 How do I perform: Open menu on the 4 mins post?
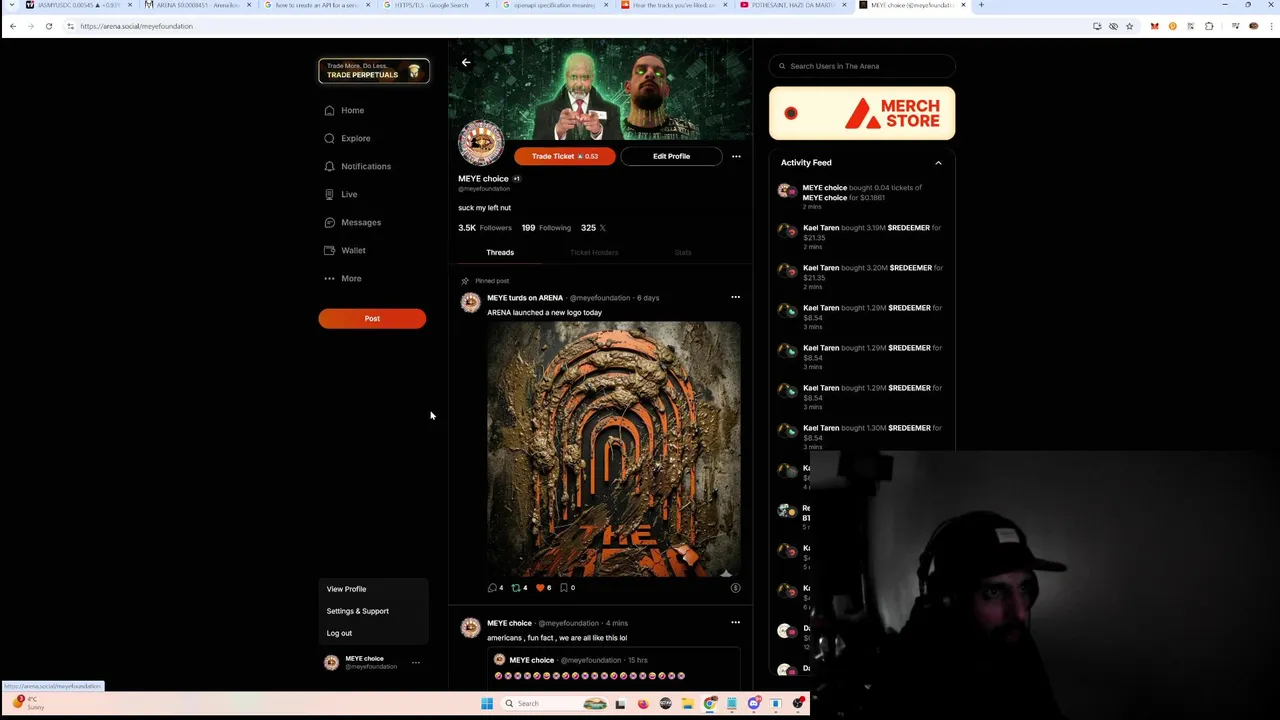[735, 622]
